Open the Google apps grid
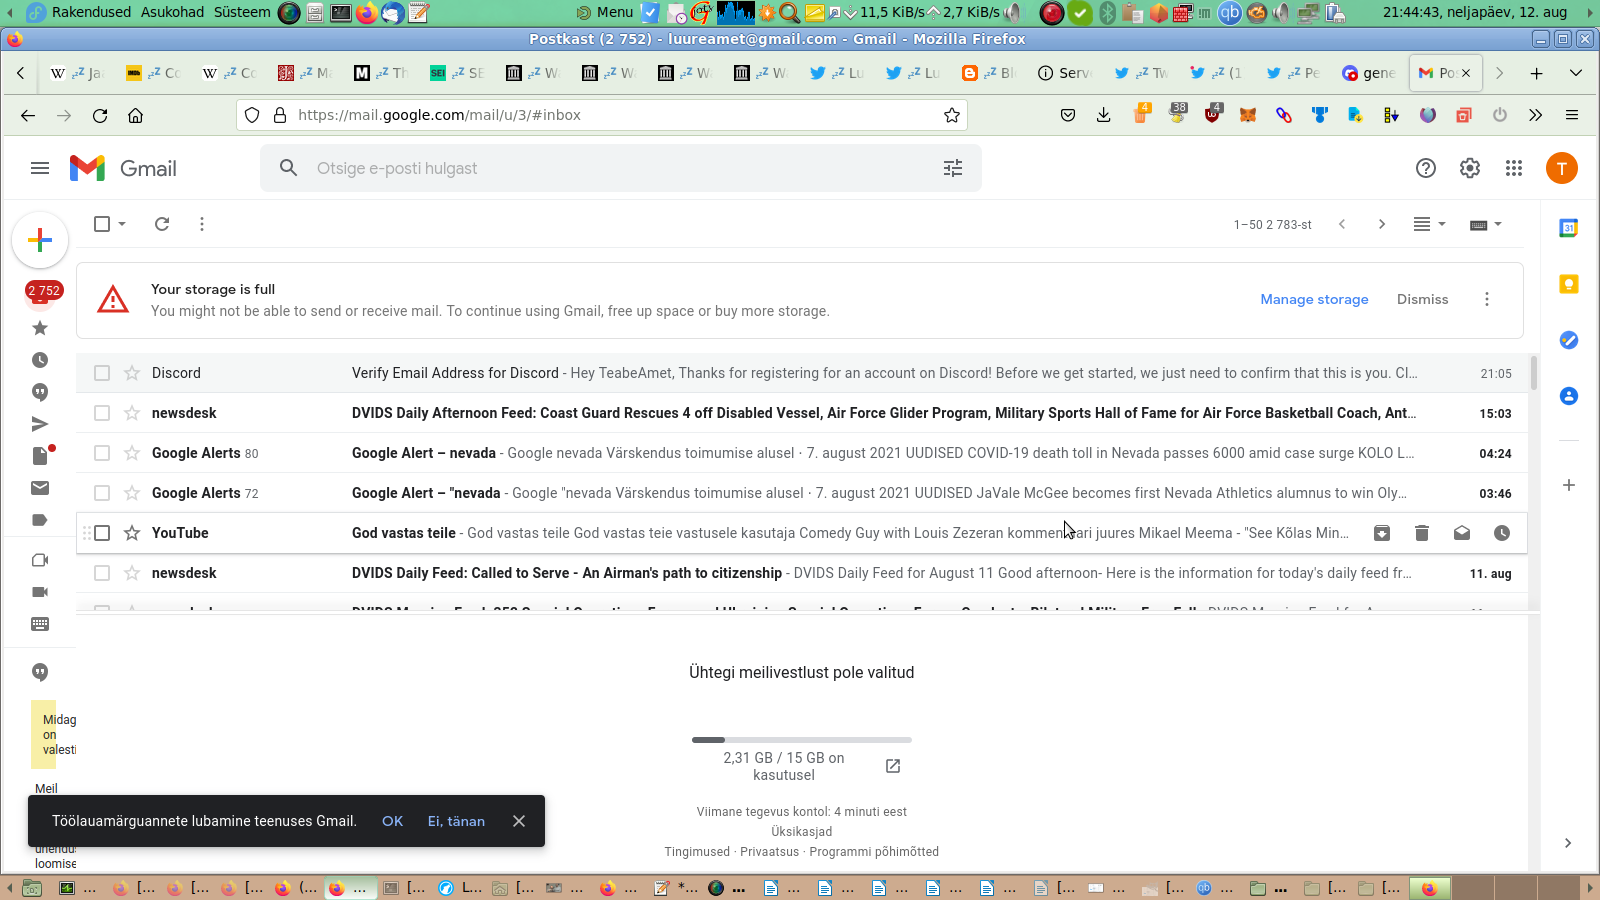Screen dimensions: 1600x900 pyautogui.click(x=1514, y=168)
